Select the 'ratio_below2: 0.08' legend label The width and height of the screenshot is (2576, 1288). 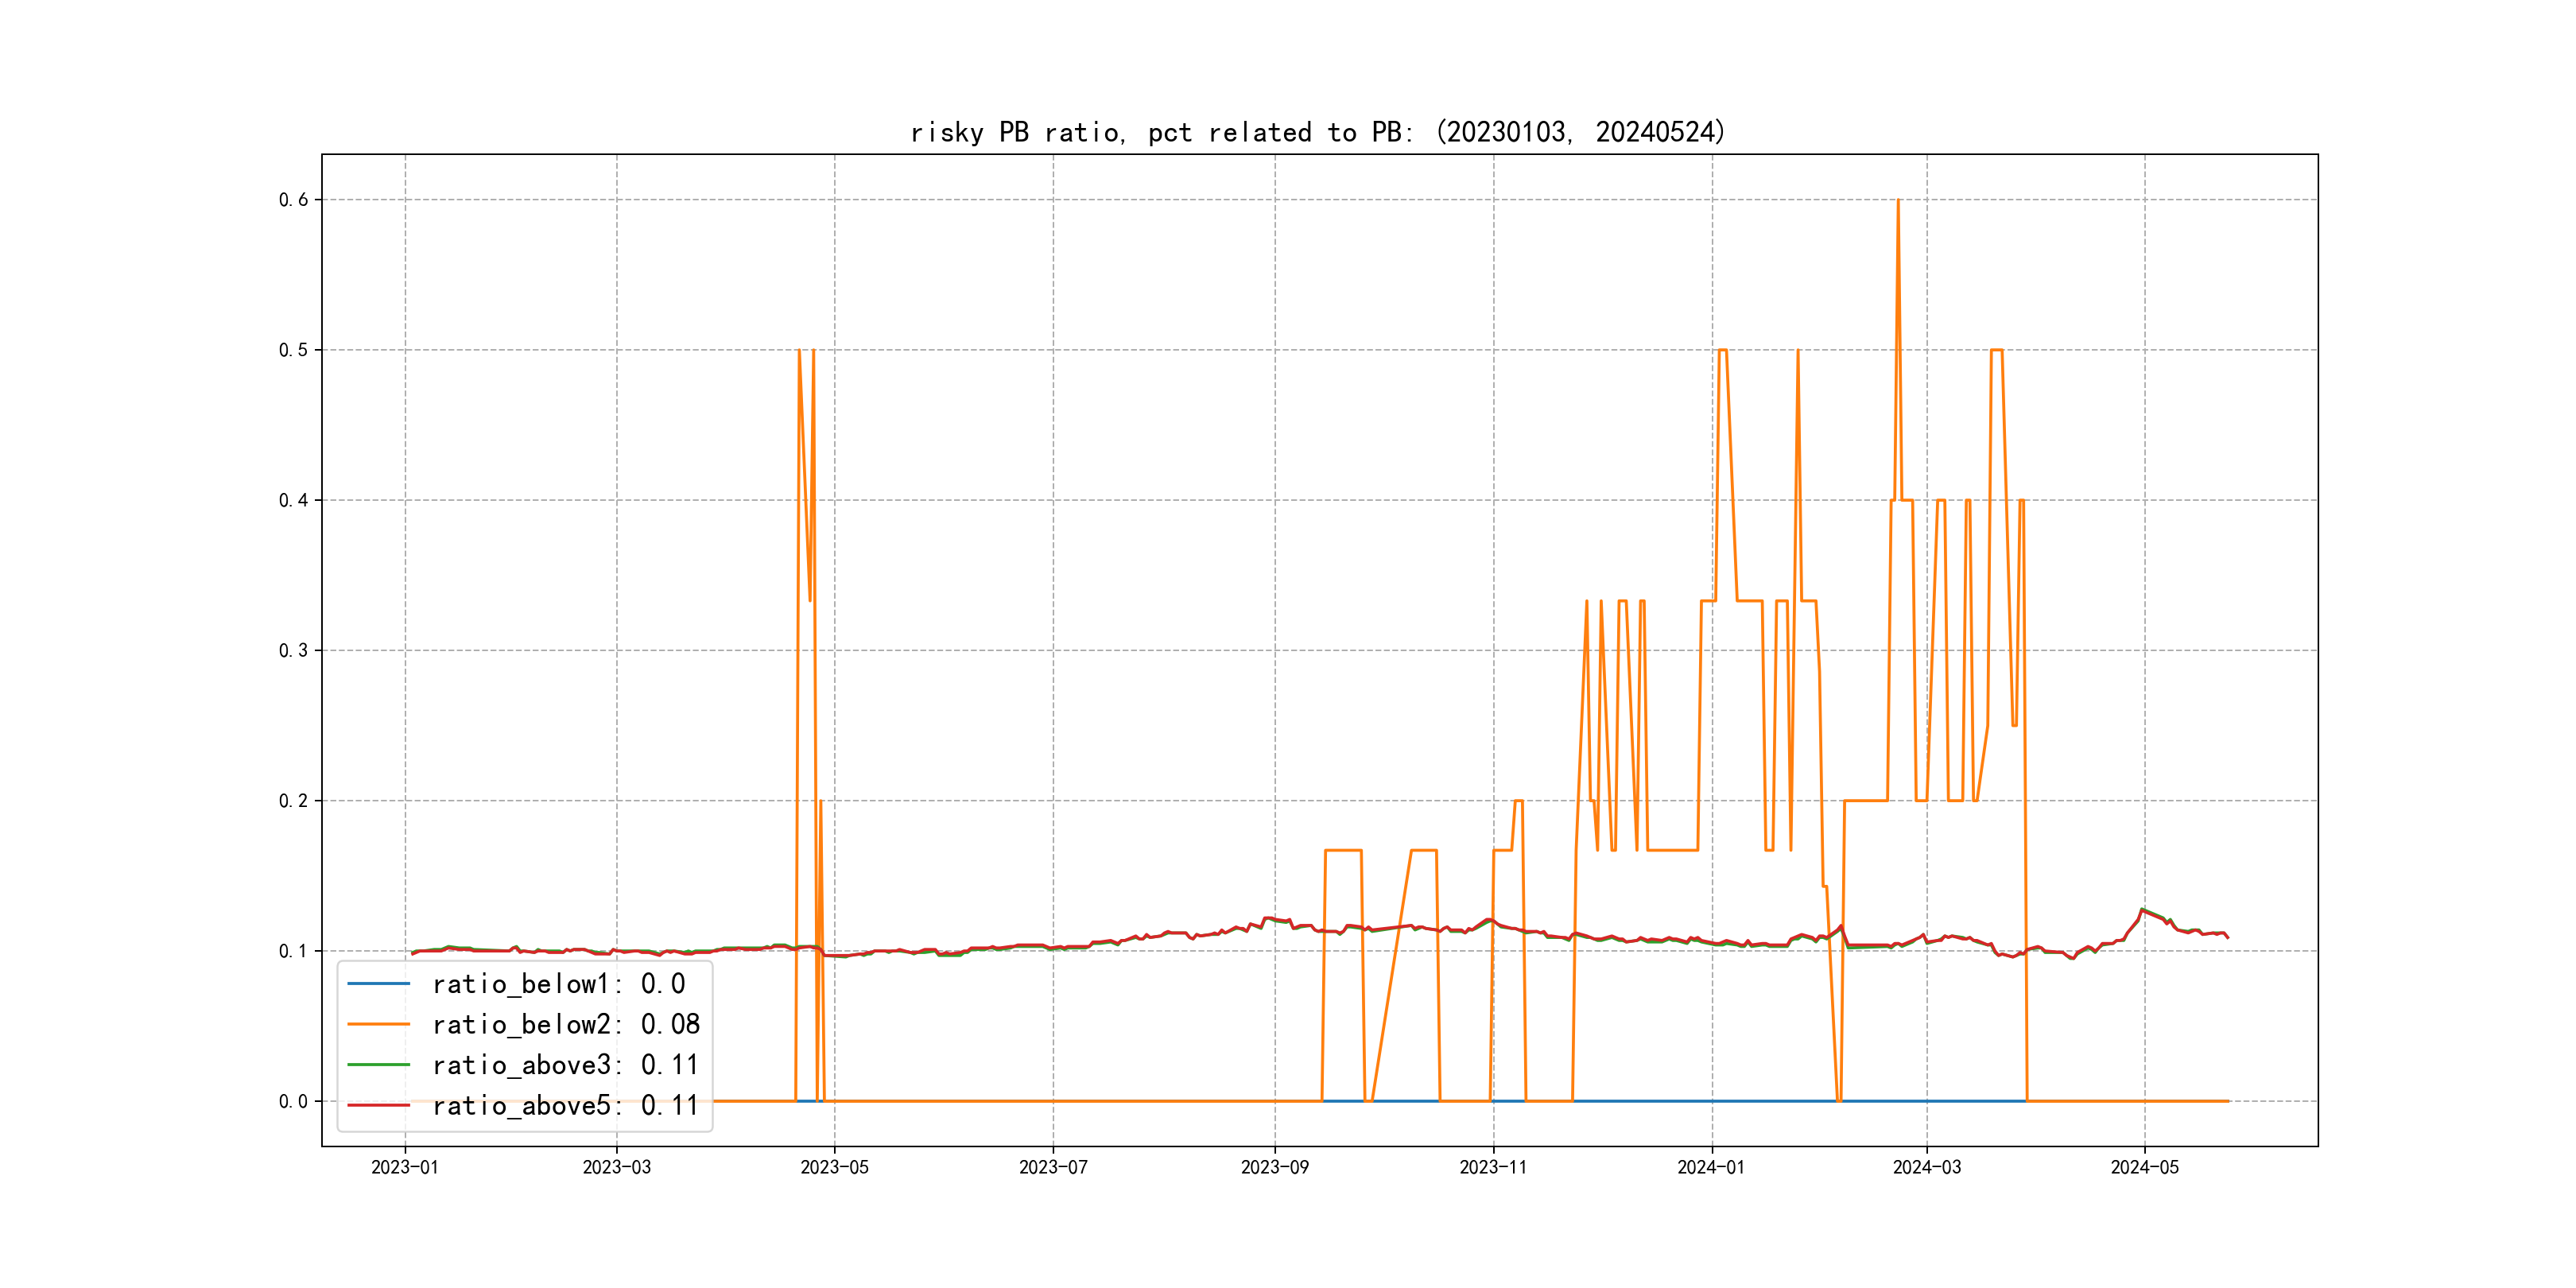pos(565,1024)
